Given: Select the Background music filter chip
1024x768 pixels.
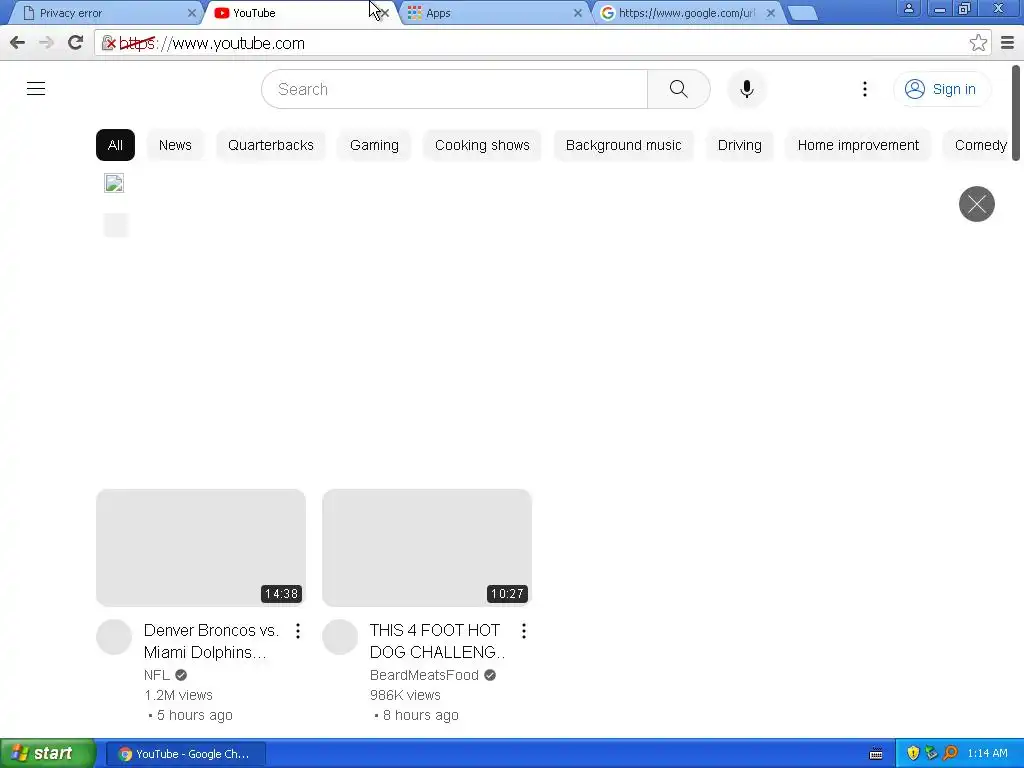Looking at the screenshot, I should (x=623, y=145).
